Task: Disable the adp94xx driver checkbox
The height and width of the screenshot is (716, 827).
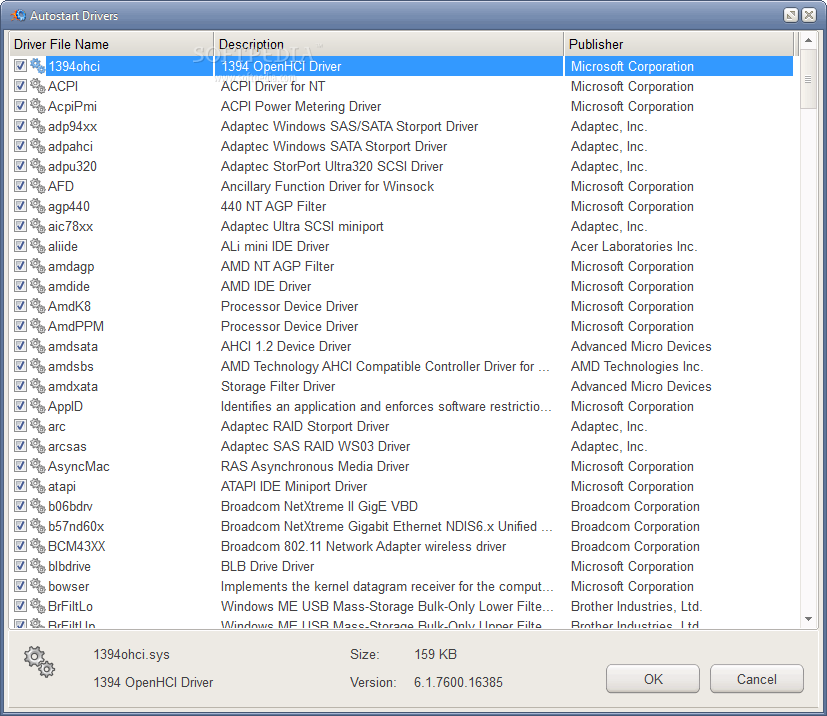Action: click(x=20, y=126)
